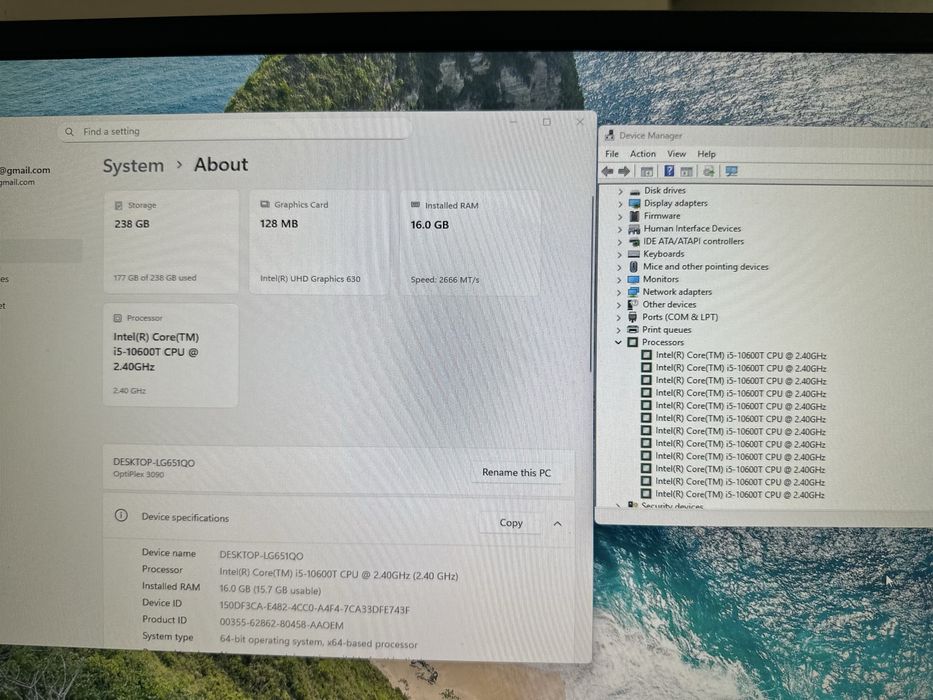Click the Device ID value 150DF3CA-E482
Viewport: 933px width, 700px height.
(314, 609)
